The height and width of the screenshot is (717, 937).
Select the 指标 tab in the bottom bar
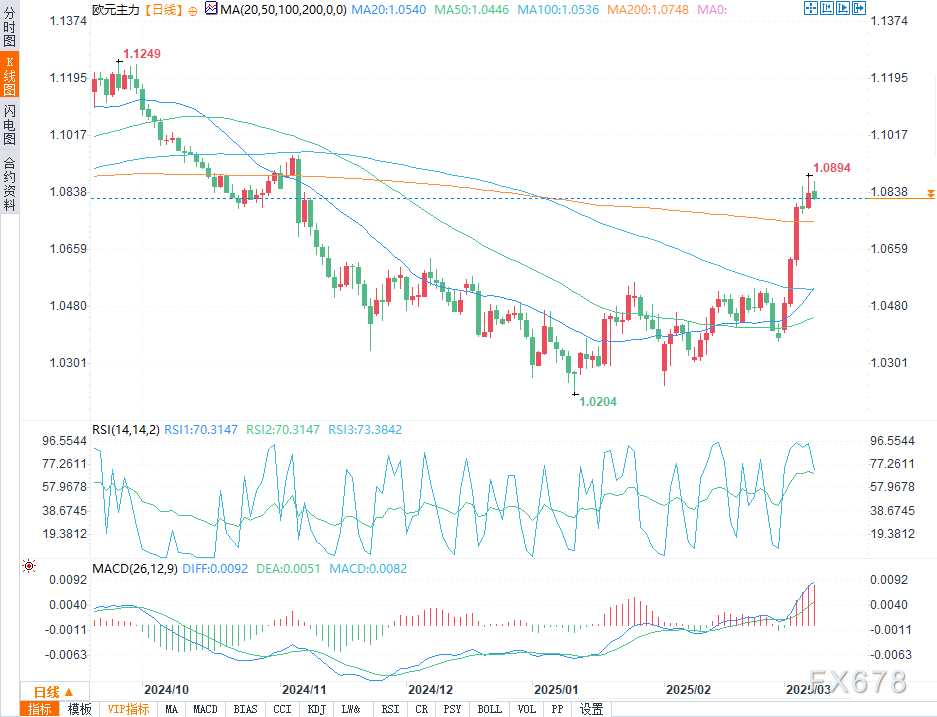click(x=40, y=709)
